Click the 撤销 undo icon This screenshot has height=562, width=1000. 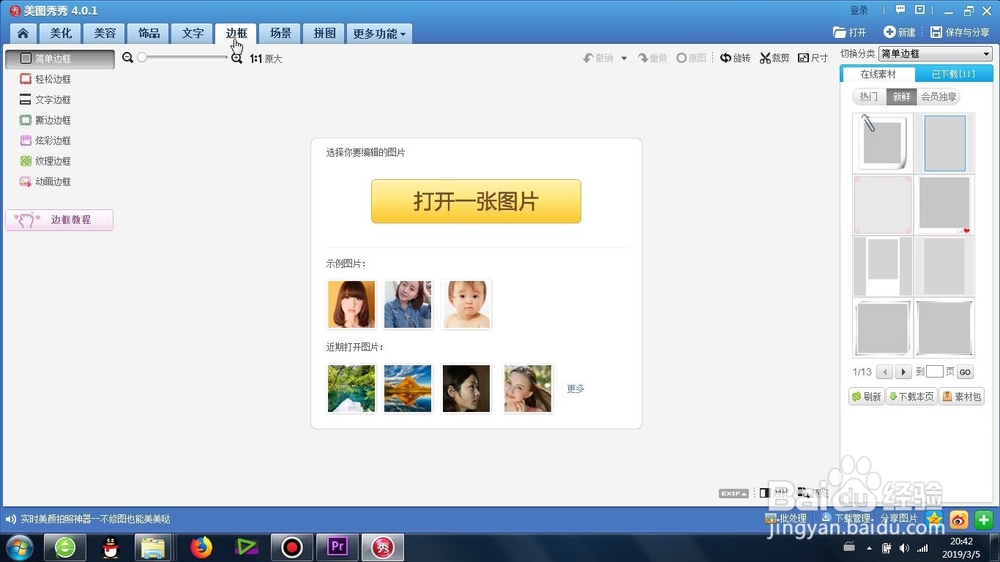[588, 58]
